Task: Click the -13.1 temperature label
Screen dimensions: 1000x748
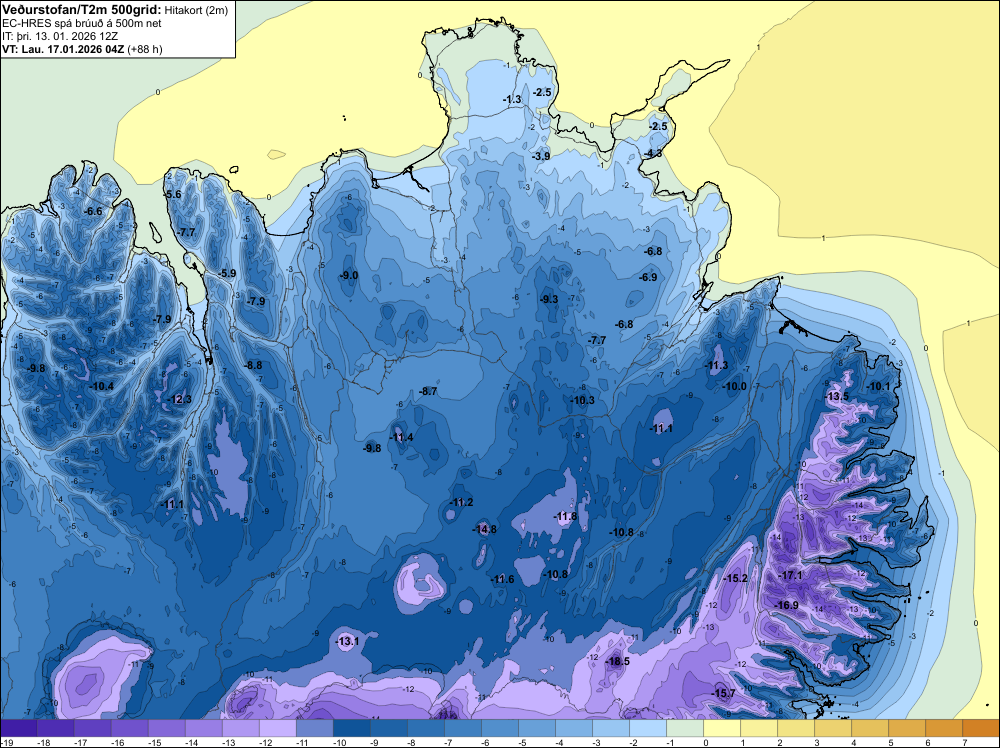Action: (348, 642)
